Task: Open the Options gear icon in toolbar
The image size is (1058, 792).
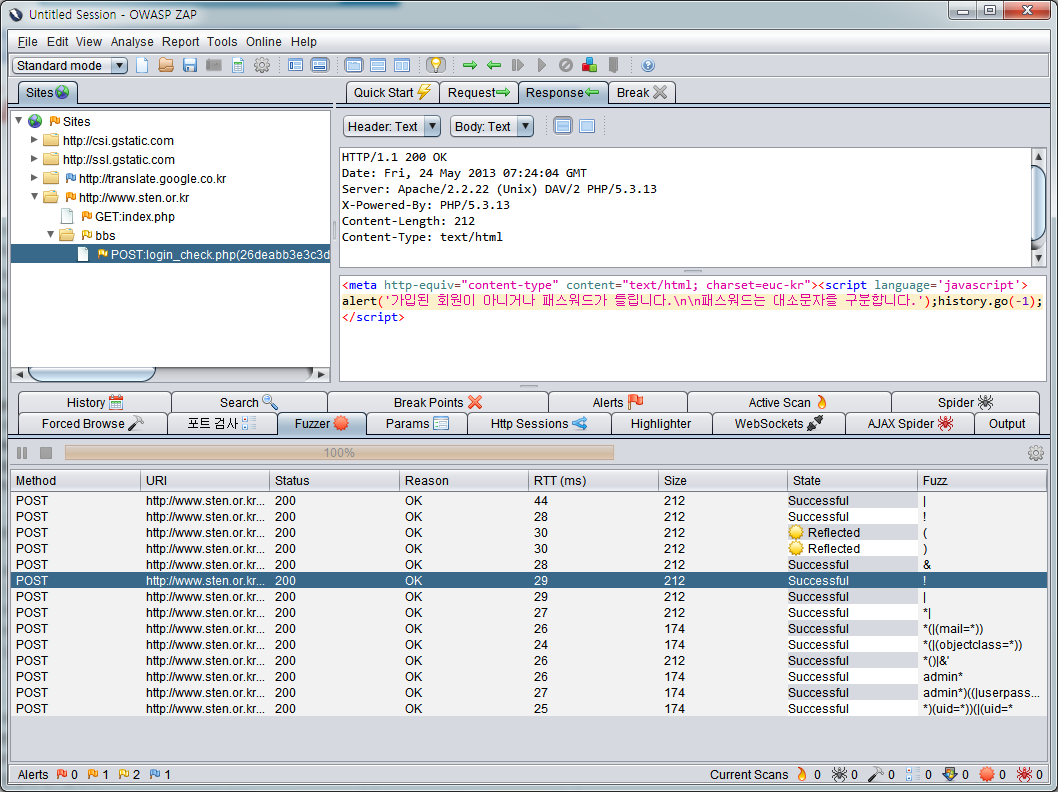Action: point(262,65)
